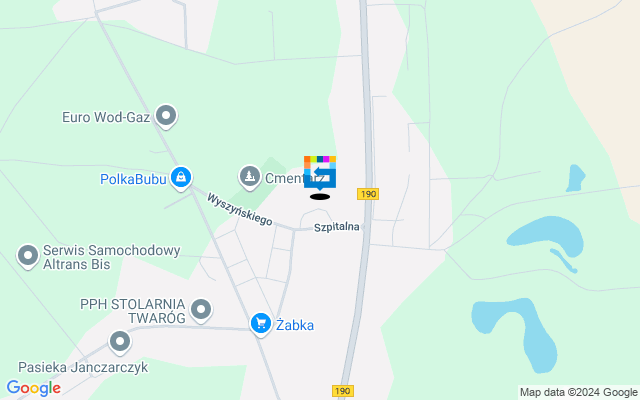Click the Pasieka Janczarczyk text label
This screenshot has width=640, height=400.
click(83, 367)
